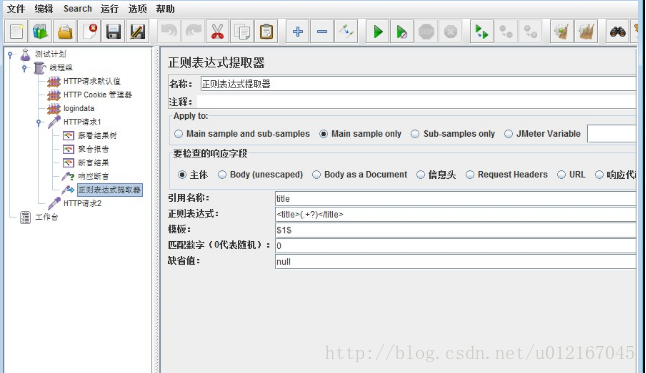Select 工作台 in the tree
Viewport: 646px width, 373px height.
(x=47, y=217)
